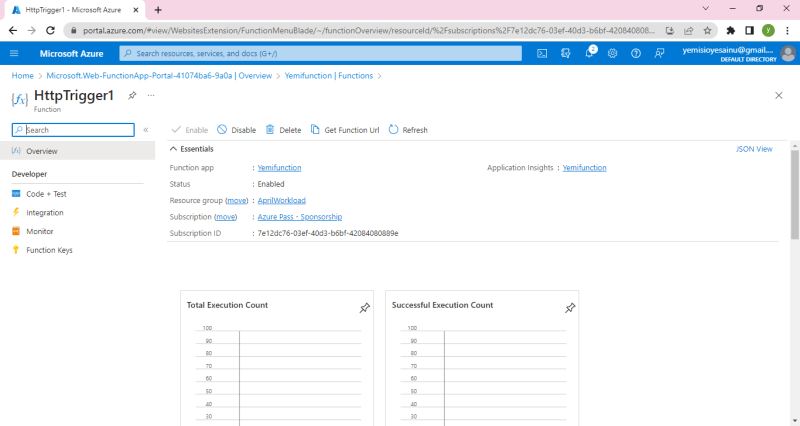Open the AprilWorkload resource group
Screen dimensions: 800x426
282,201
